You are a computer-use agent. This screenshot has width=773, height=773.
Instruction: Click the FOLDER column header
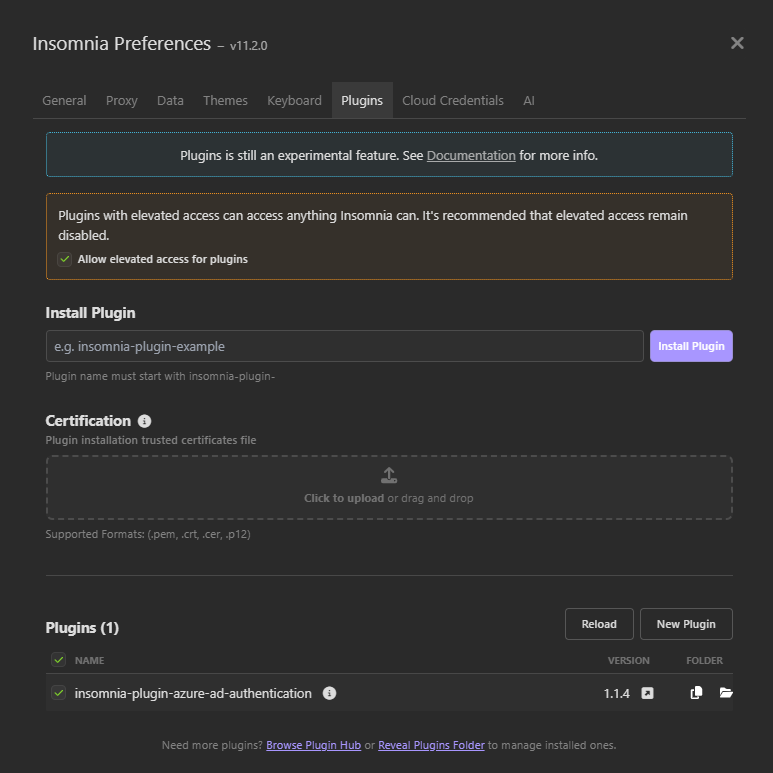704,661
